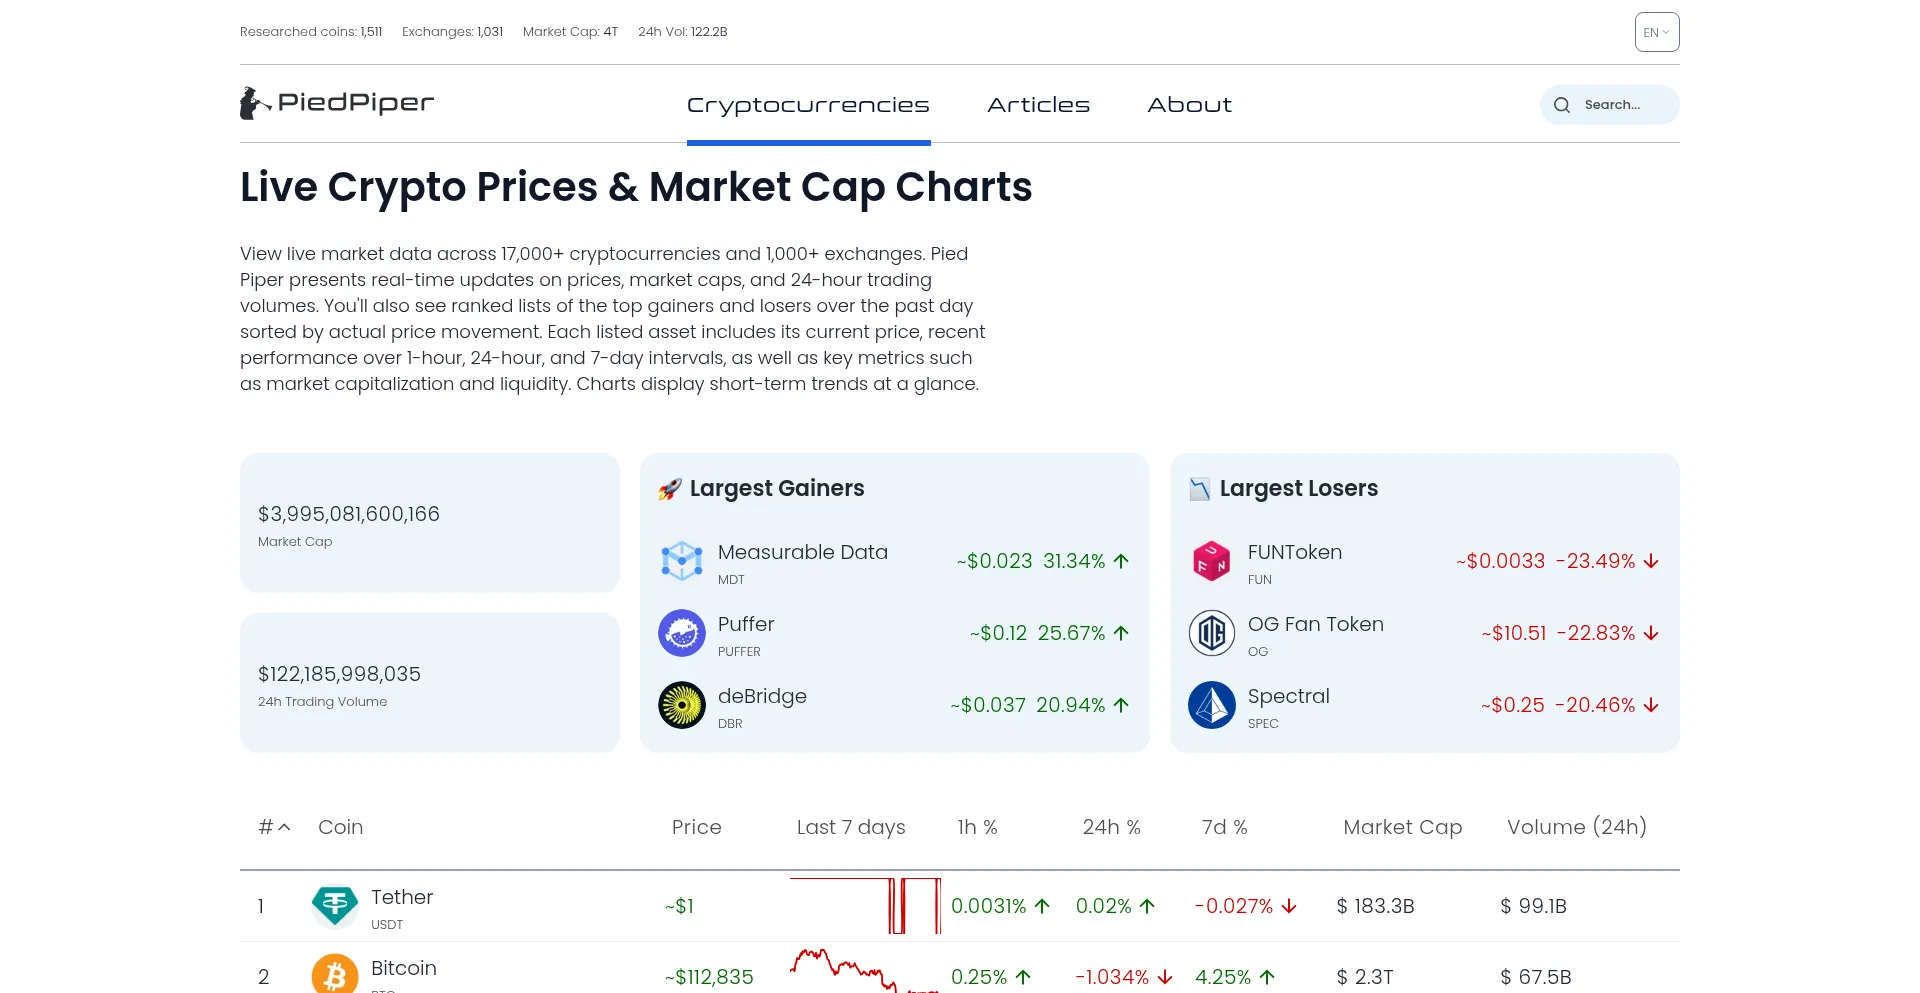Go to the About page

pos(1189,105)
